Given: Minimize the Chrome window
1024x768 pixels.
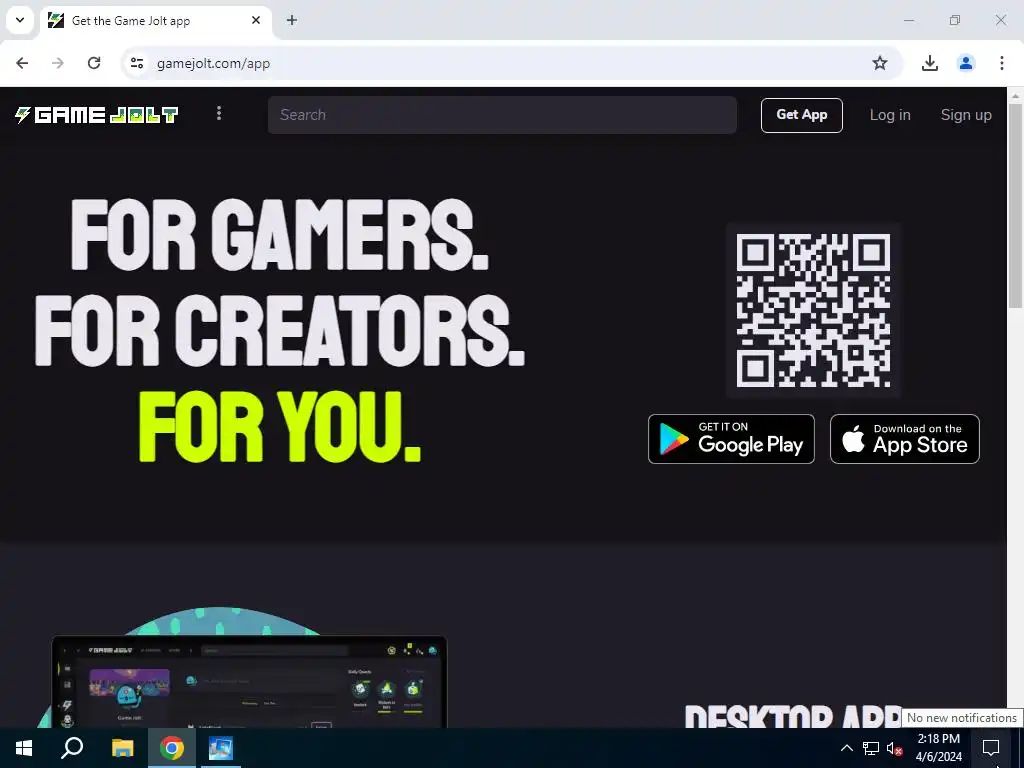Looking at the screenshot, I should click(x=908, y=20).
